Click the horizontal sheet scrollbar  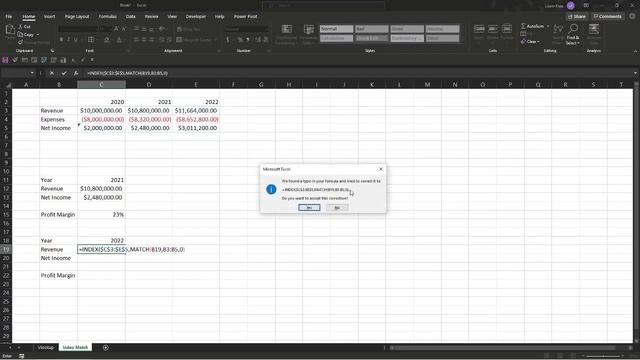(x=502, y=348)
